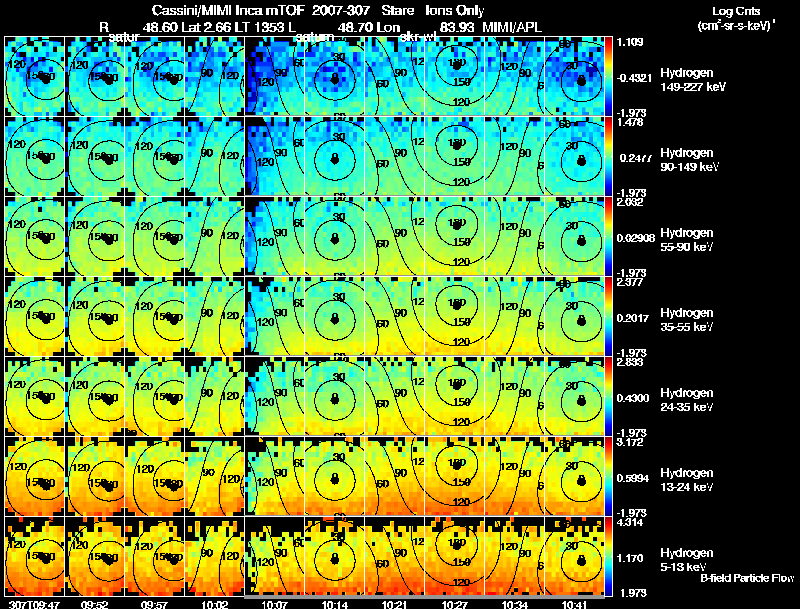Select the Hydrogen 35-55 keV row label
800x609 pixels.
pos(687,320)
